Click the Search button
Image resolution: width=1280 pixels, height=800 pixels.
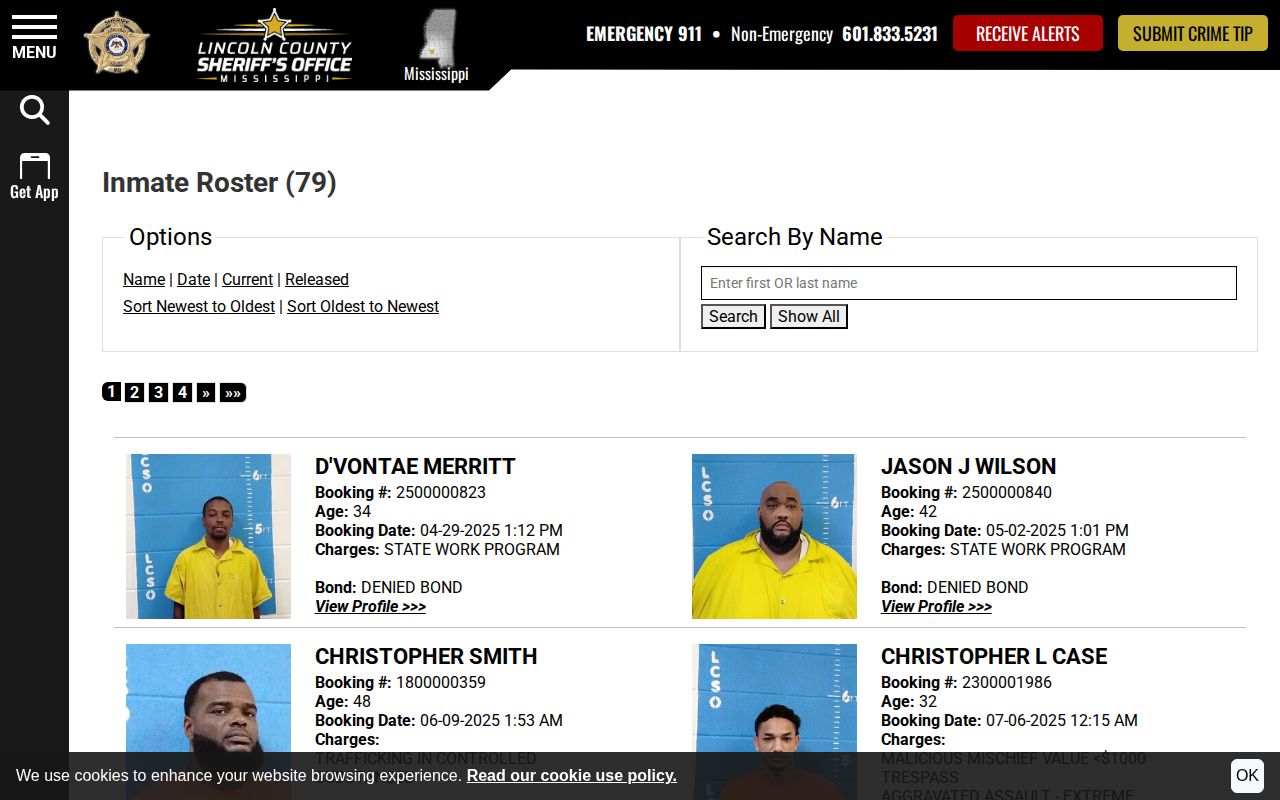[x=733, y=317]
